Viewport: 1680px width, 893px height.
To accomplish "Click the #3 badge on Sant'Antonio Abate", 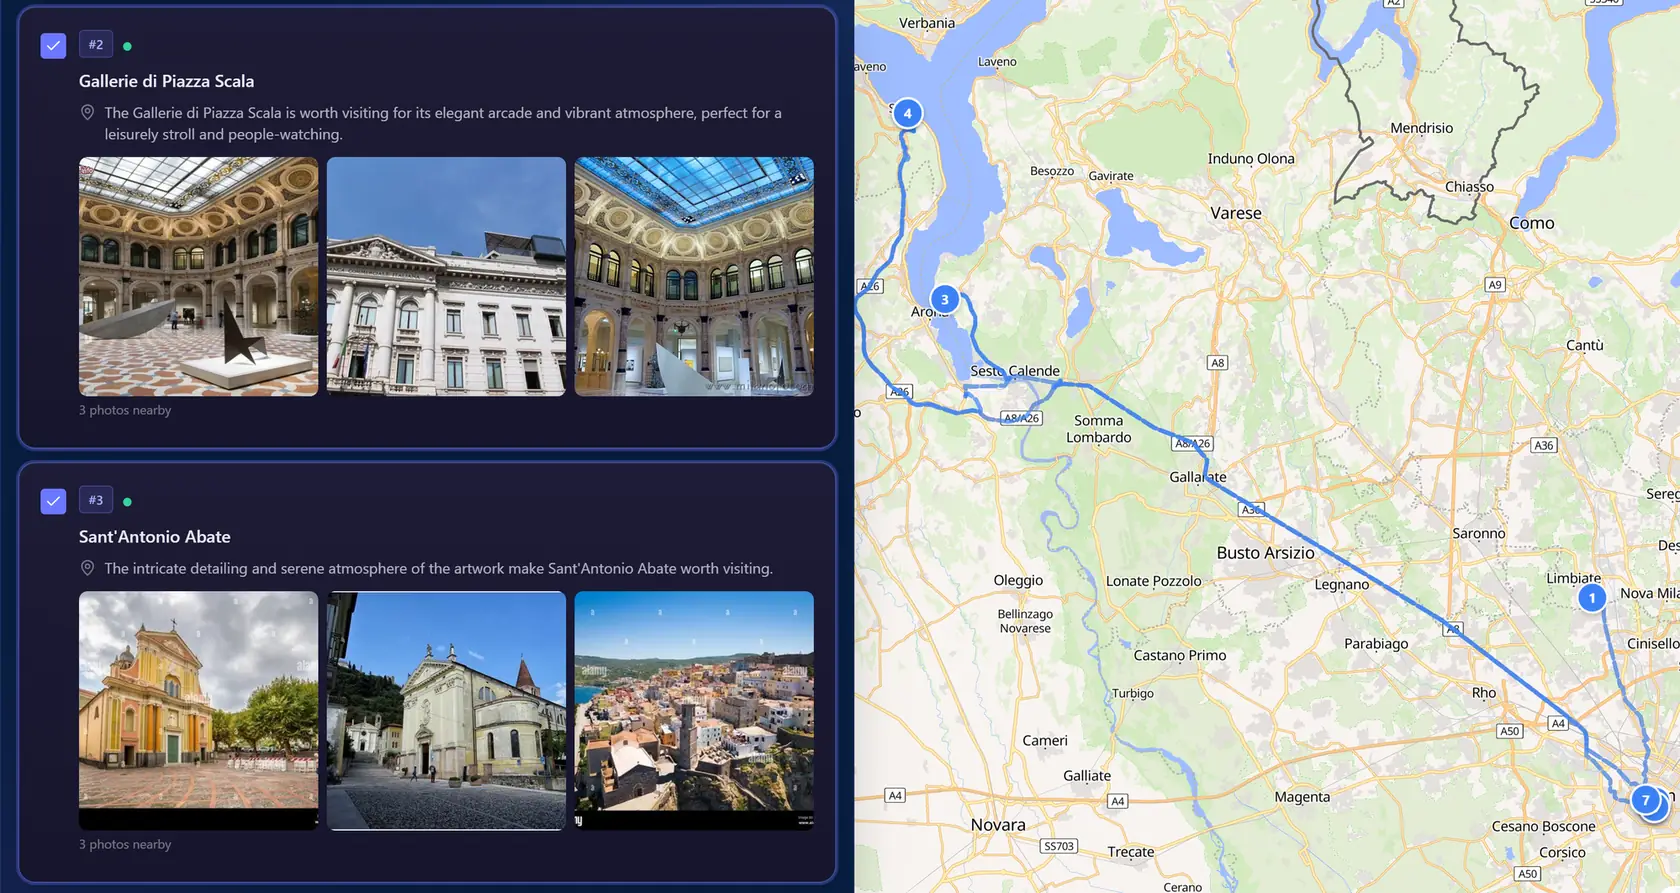I will pos(96,500).
